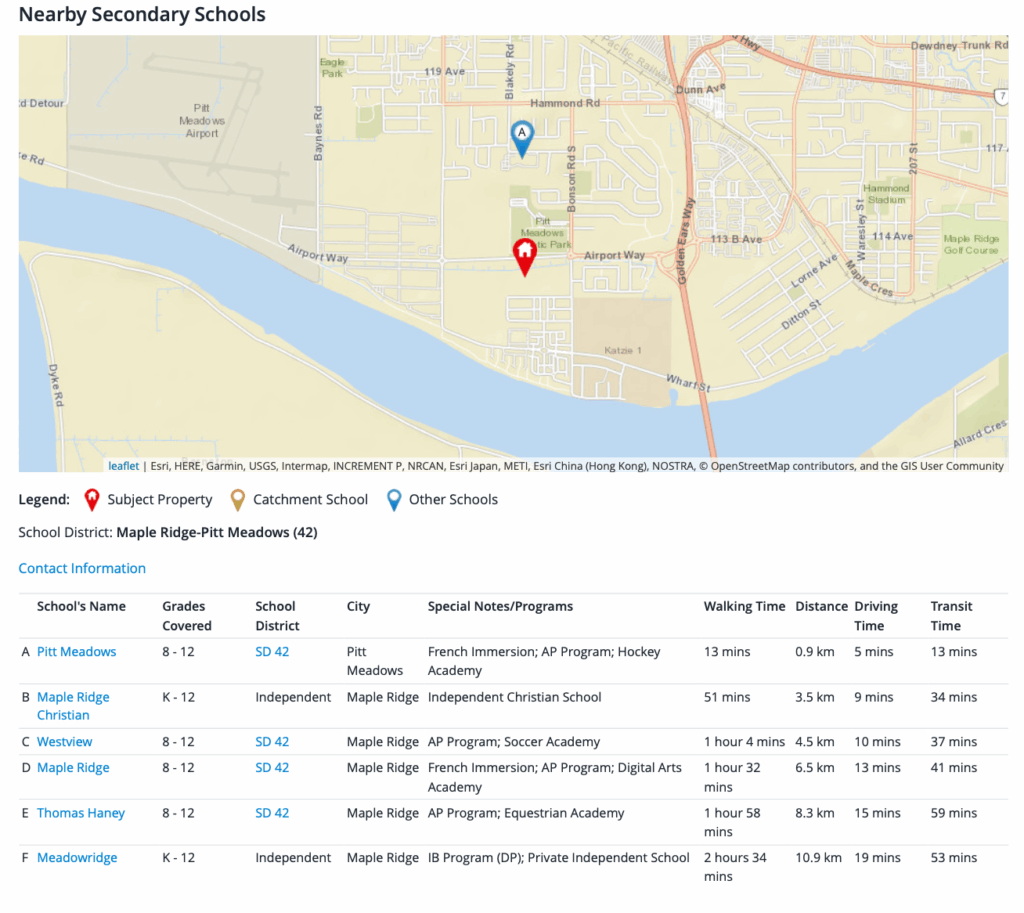Click the red Subject Property legend pin
Screen dimensions: 1024x913
(x=92, y=499)
